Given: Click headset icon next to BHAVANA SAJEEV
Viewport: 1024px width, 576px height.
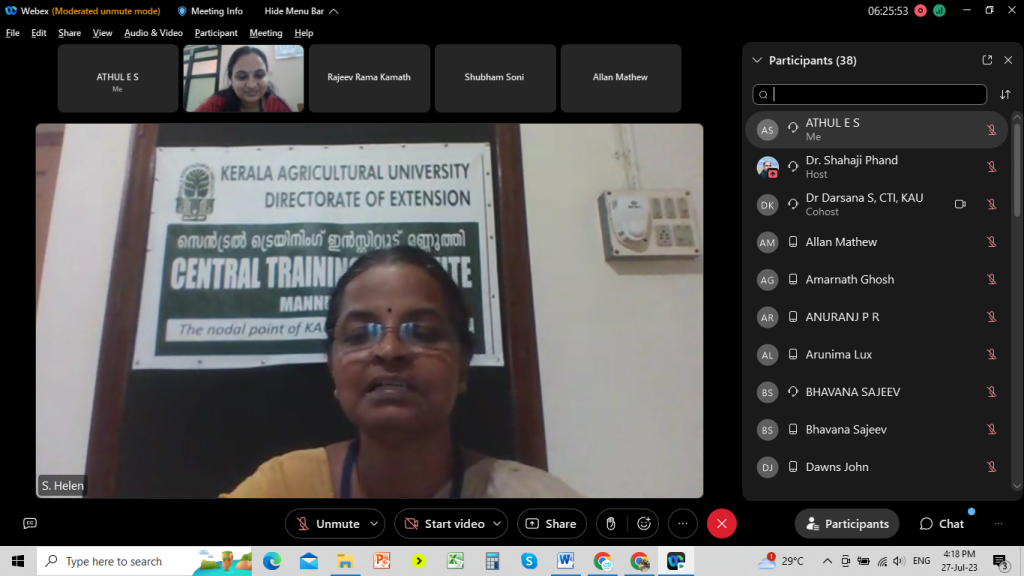Looking at the screenshot, I should click(793, 392).
